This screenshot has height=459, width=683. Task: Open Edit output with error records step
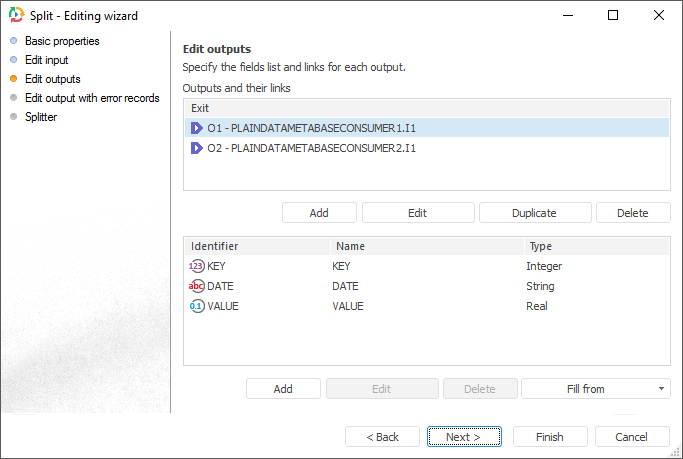(x=92, y=98)
